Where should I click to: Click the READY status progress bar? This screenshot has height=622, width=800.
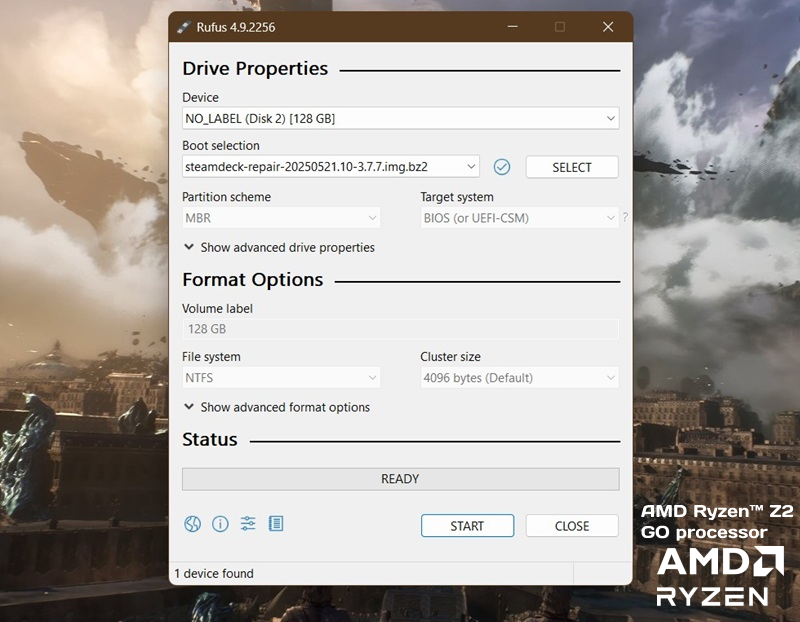[x=400, y=479]
